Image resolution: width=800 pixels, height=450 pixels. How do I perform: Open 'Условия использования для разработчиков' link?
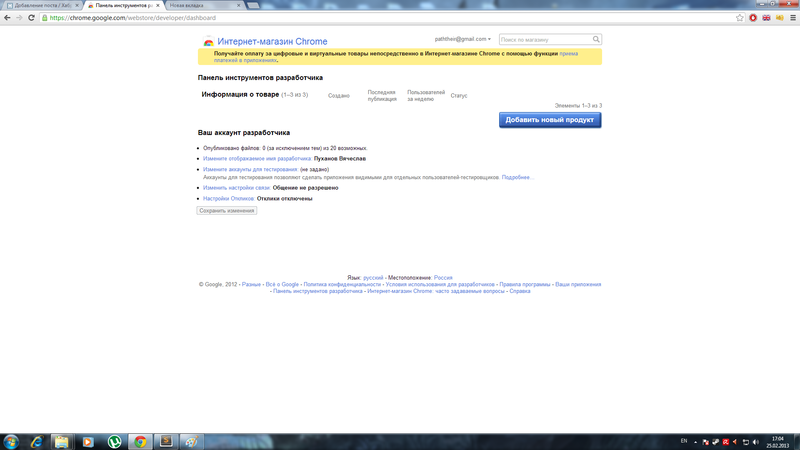440,284
